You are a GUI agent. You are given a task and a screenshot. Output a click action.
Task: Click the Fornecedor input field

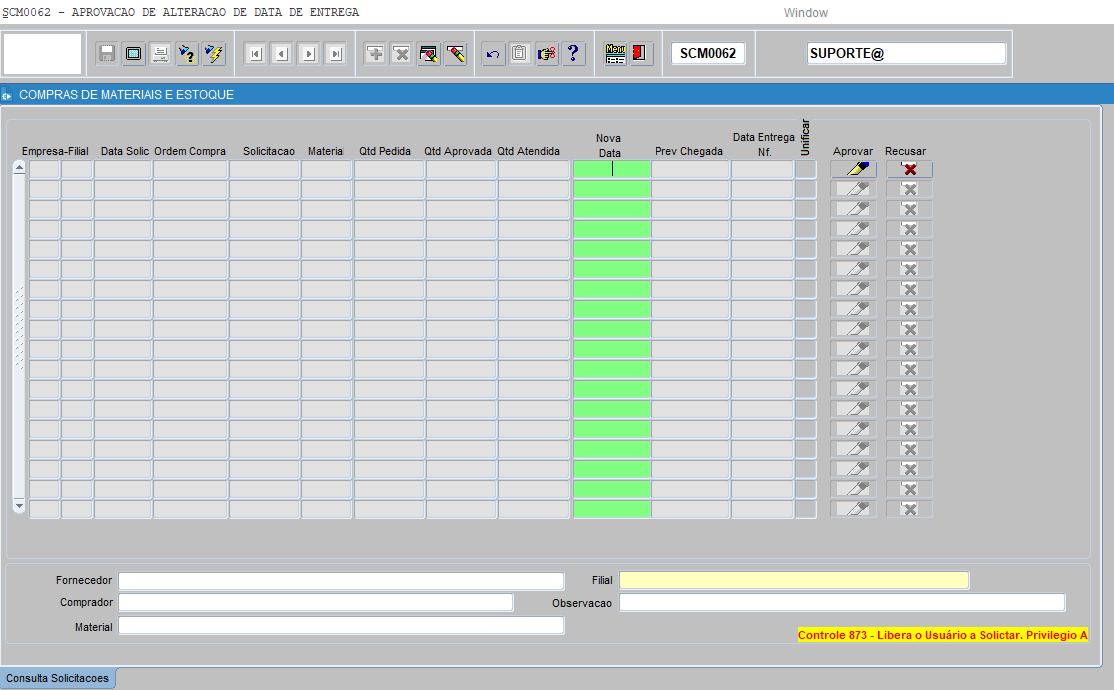coord(341,581)
